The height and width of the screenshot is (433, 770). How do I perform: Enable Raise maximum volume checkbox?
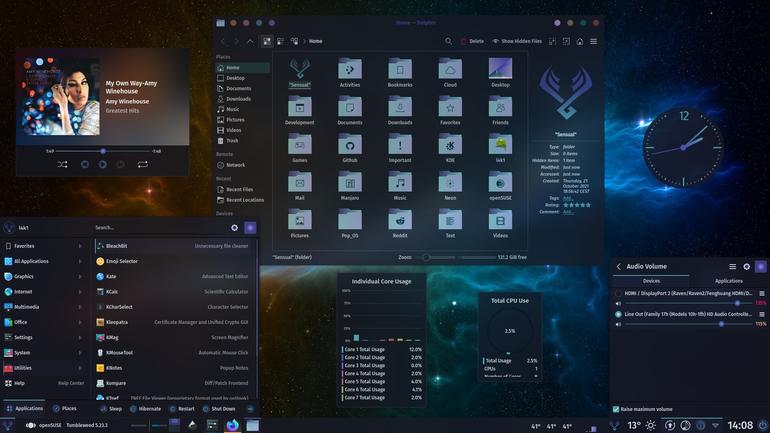coord(616,409)
